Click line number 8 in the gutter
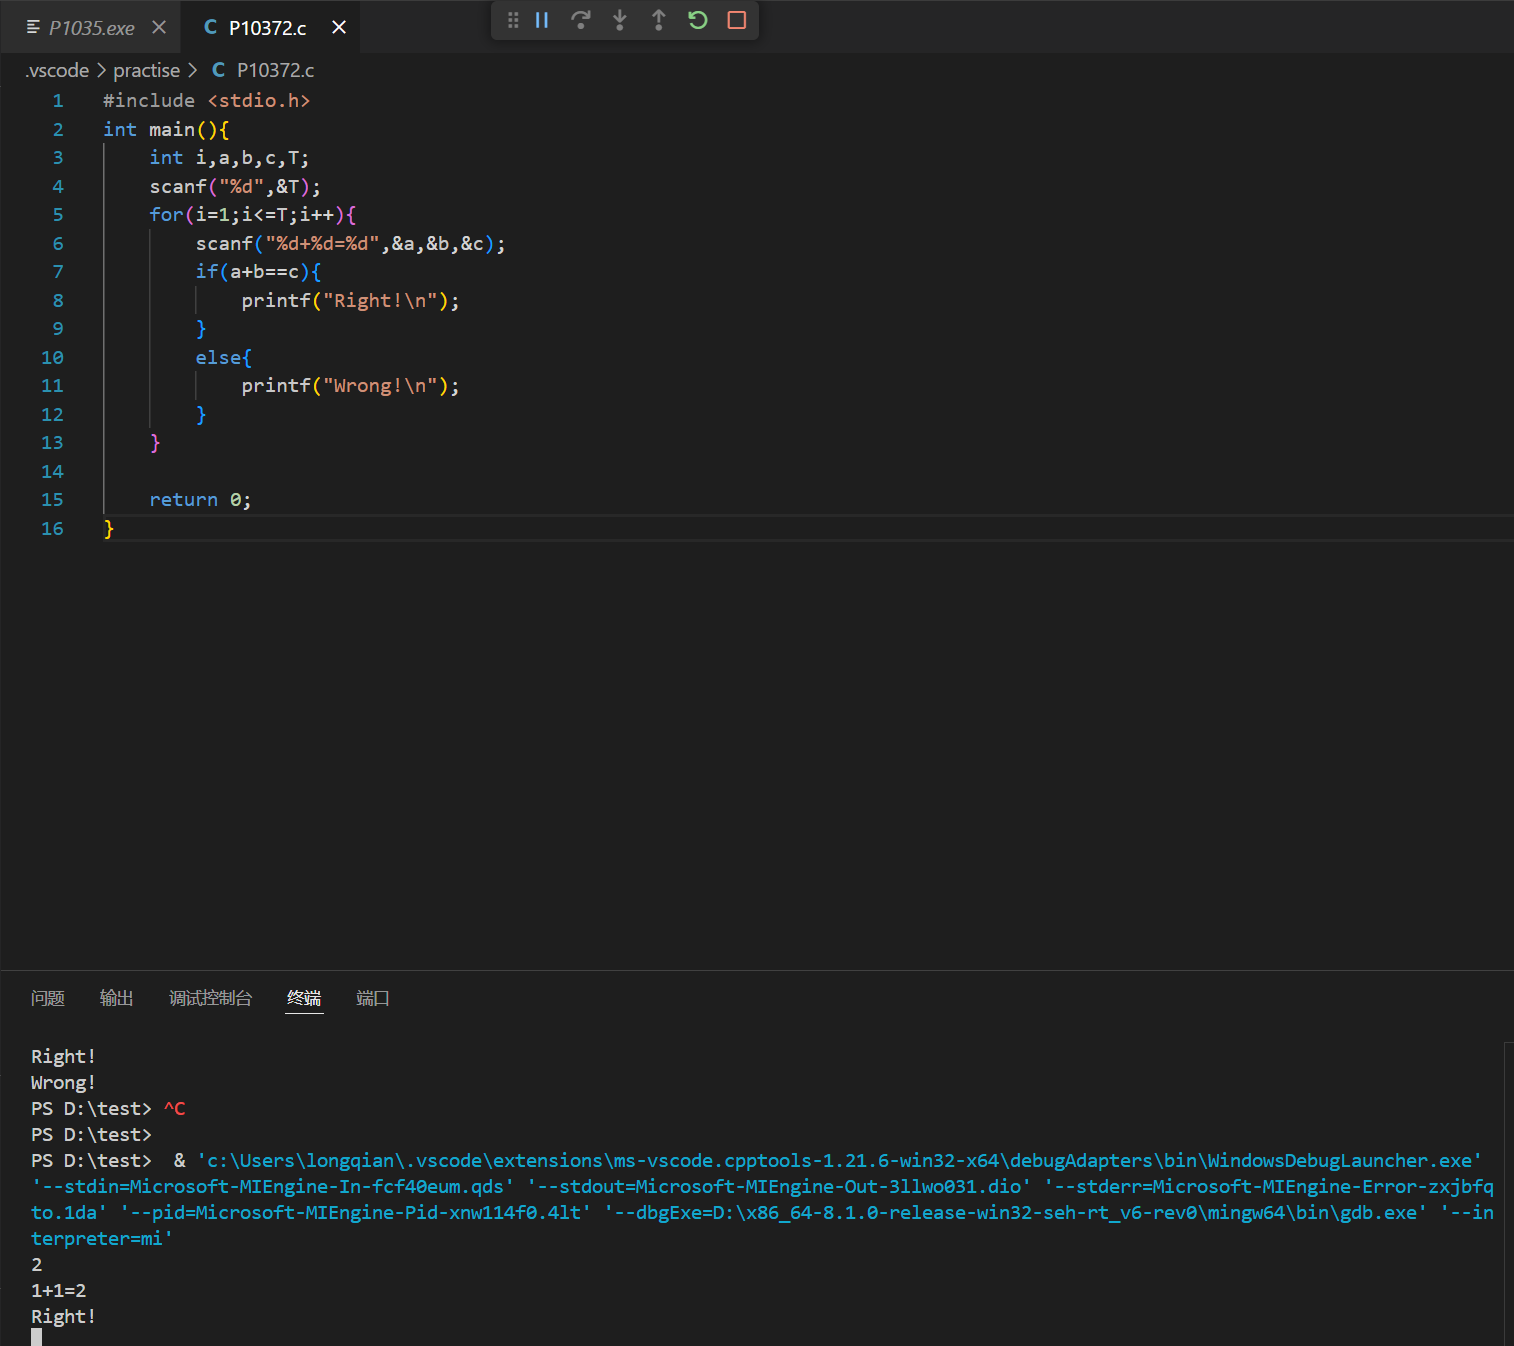 click(x=58, y=301)
